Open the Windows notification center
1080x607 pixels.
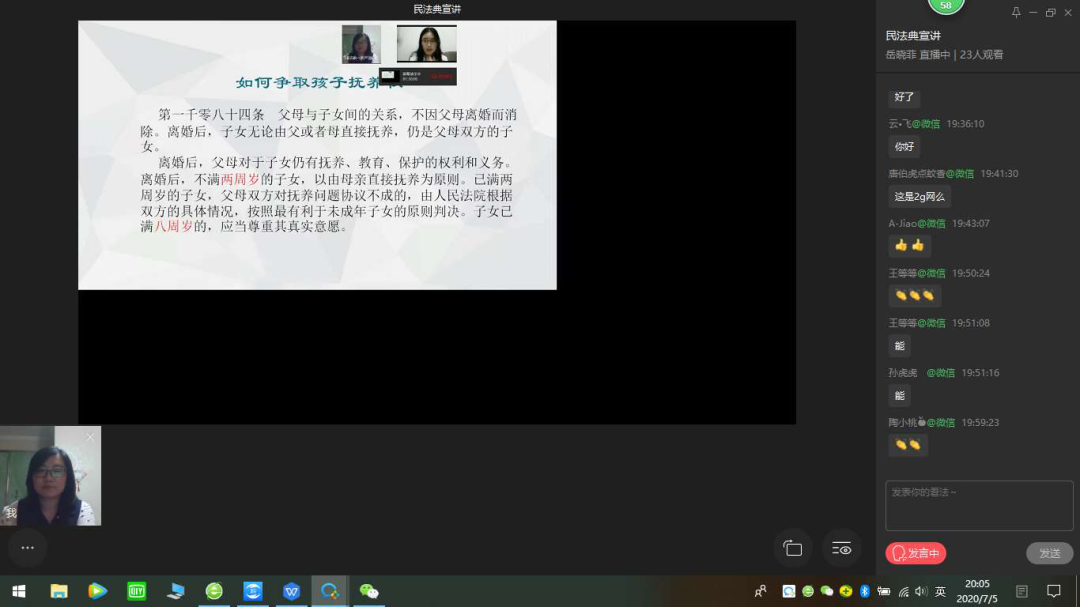(1053, 591)
